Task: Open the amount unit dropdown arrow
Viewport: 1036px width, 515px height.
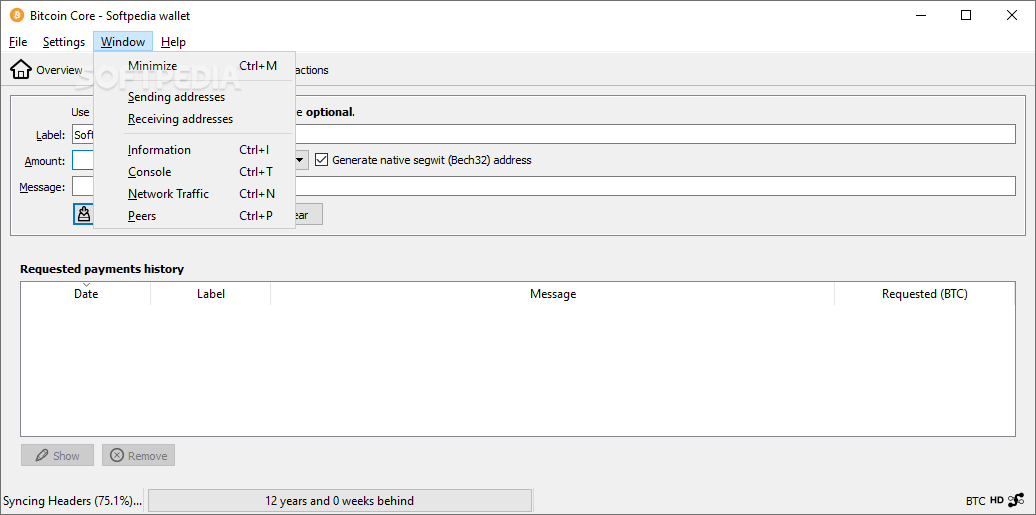Action: tap(301, 160)
